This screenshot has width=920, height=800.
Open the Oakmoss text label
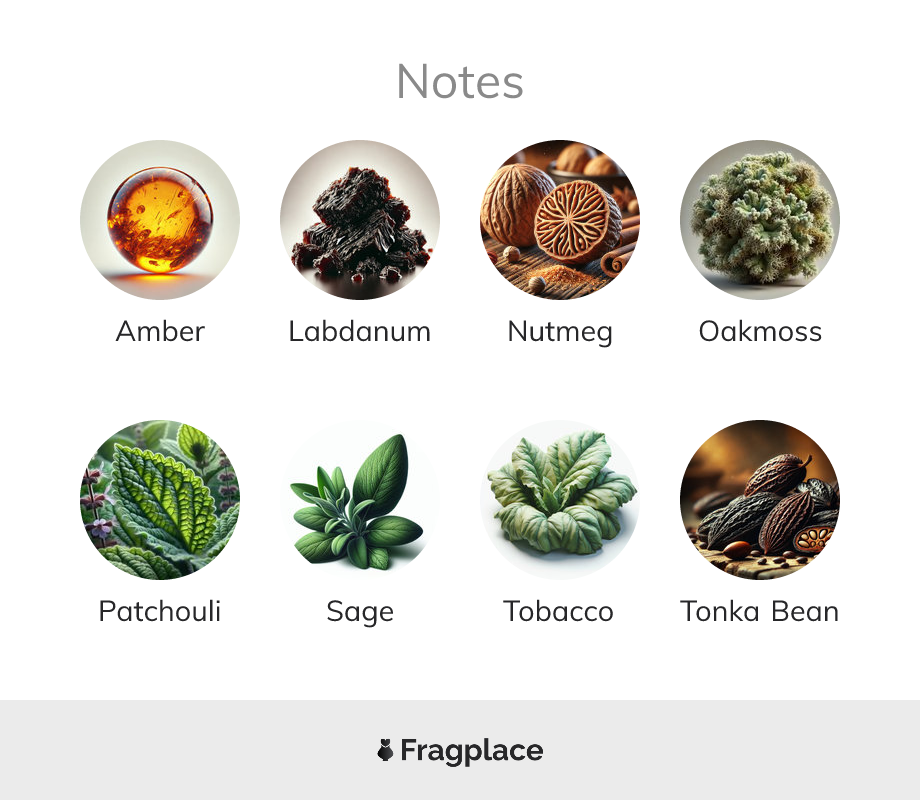coord(760,331)
